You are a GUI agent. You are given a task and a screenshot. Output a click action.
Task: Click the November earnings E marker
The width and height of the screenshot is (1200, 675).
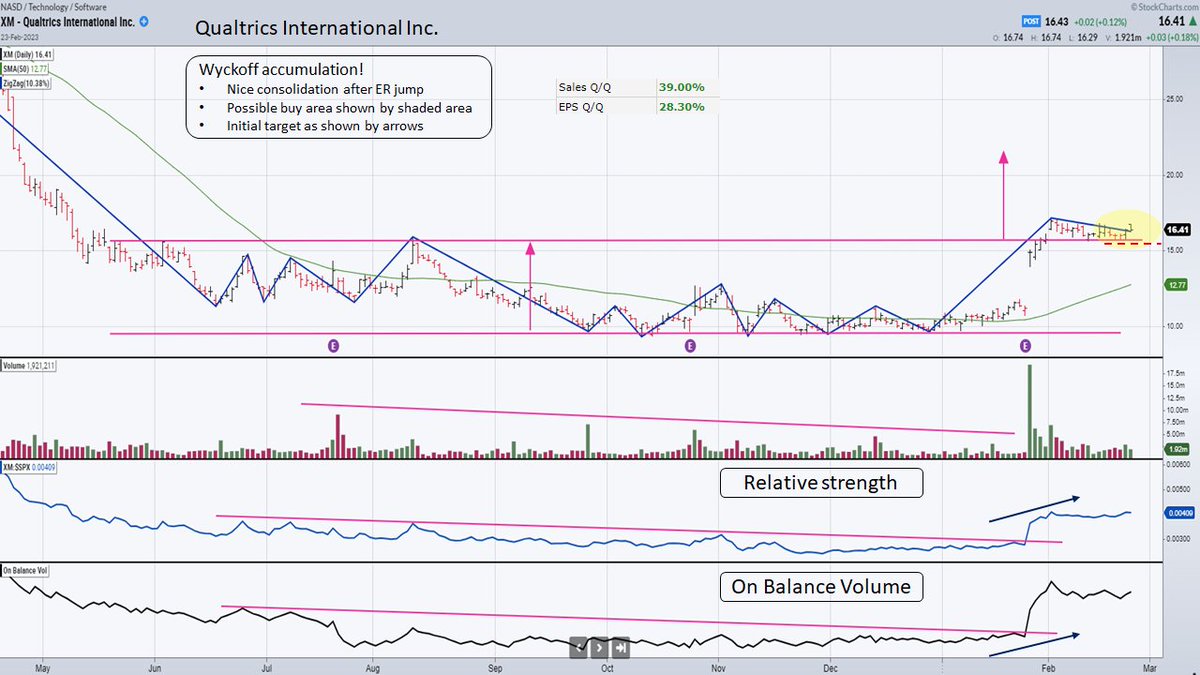point(689,346)
